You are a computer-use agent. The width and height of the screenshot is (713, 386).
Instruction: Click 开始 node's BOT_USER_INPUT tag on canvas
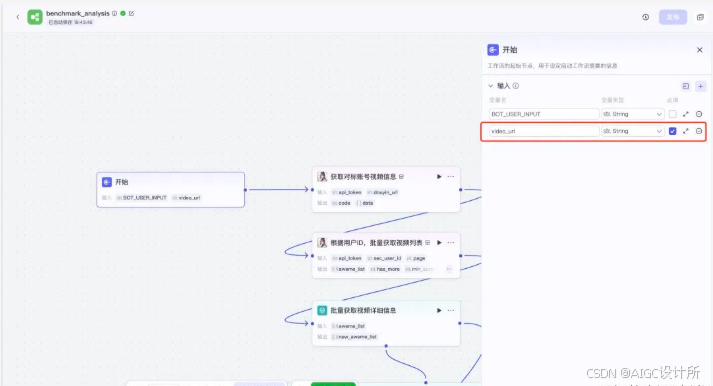(x=142, y=198)
